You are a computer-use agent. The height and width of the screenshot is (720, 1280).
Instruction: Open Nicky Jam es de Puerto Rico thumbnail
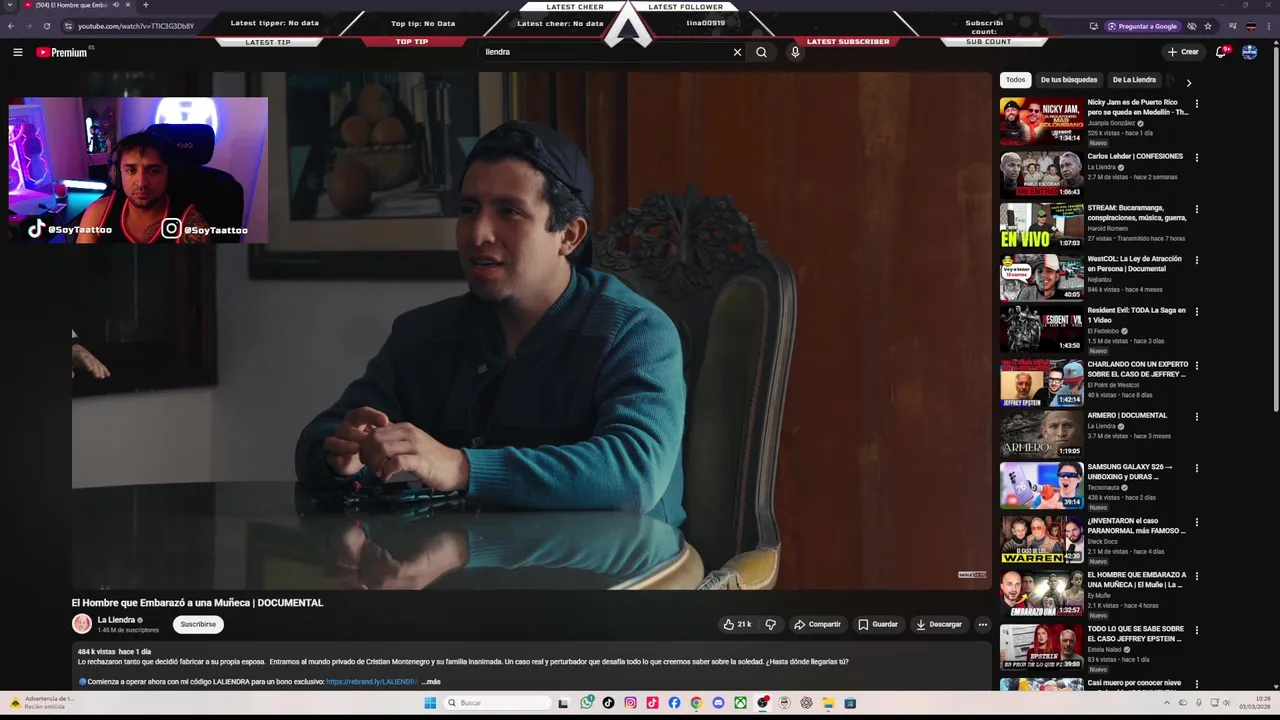(x=1041, y=121)
